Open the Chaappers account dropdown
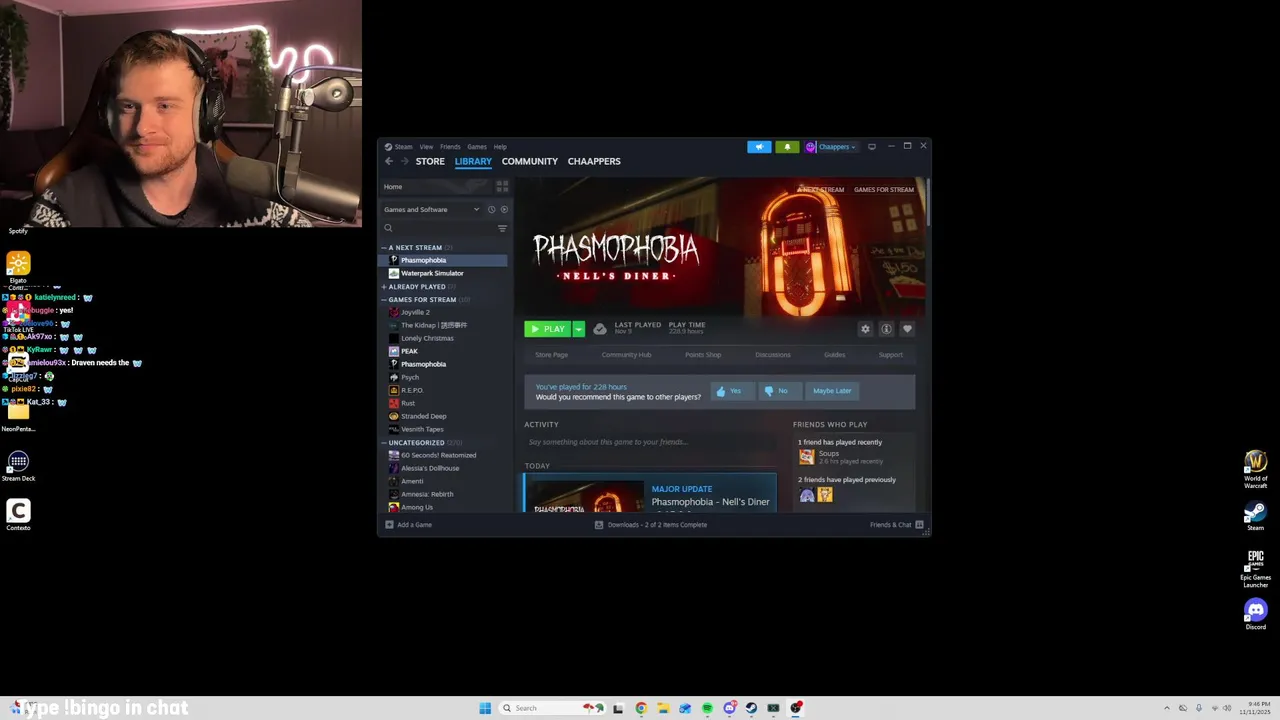 (831, 147)
